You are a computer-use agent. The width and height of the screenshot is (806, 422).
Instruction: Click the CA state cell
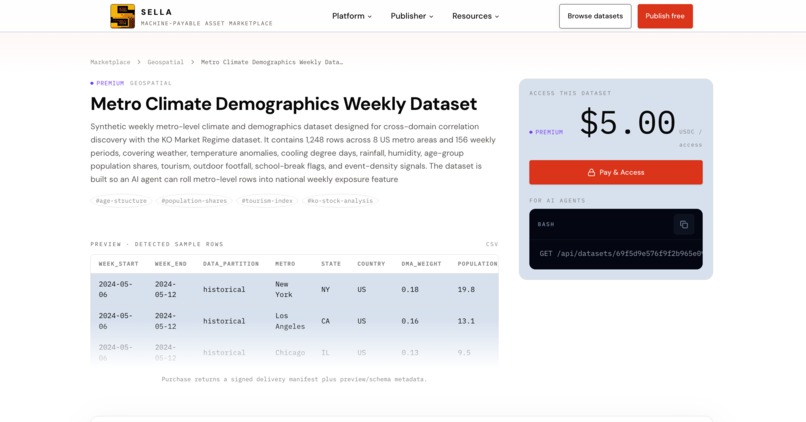[x=325, y=321]
